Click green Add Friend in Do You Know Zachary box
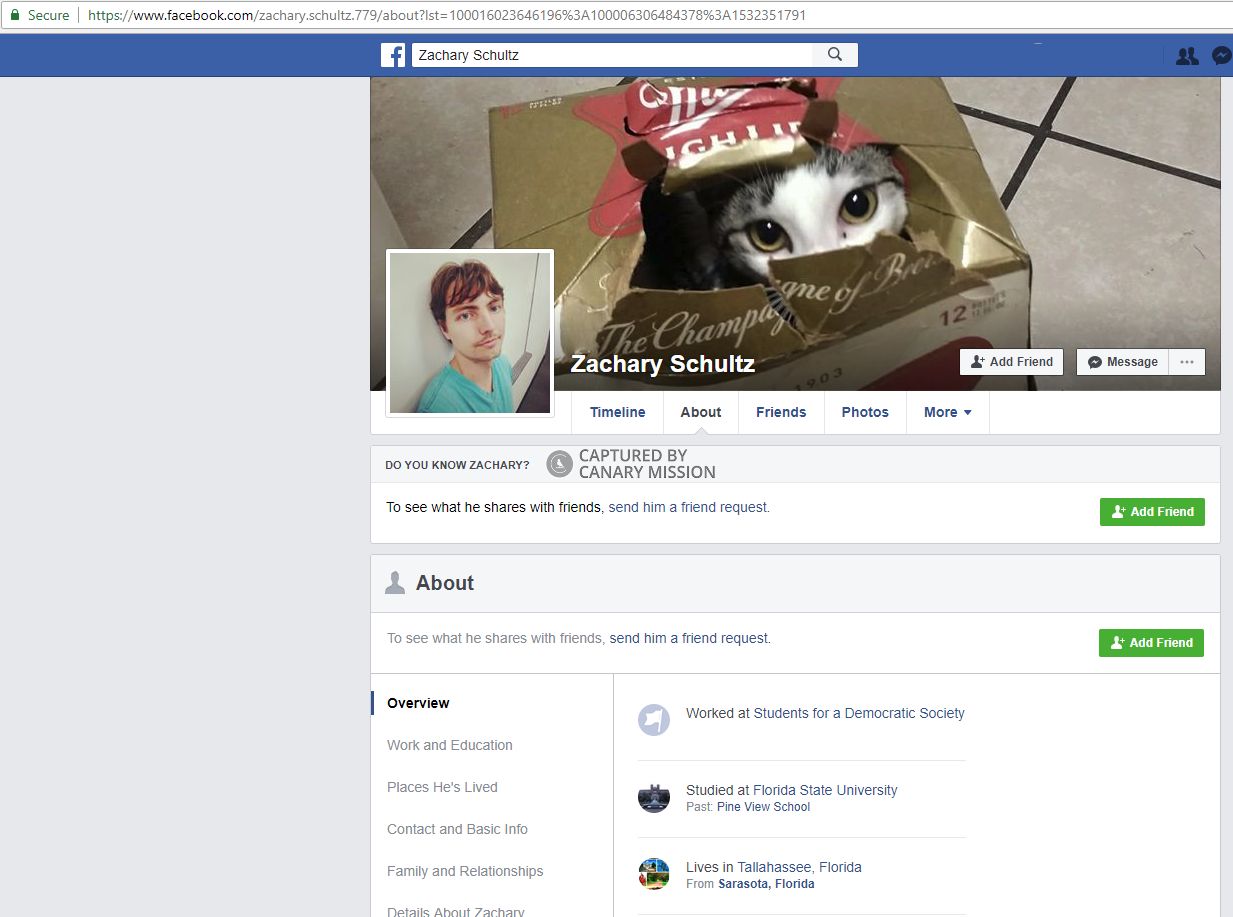Screen dimensions: 1233x917 point(1152,511)
